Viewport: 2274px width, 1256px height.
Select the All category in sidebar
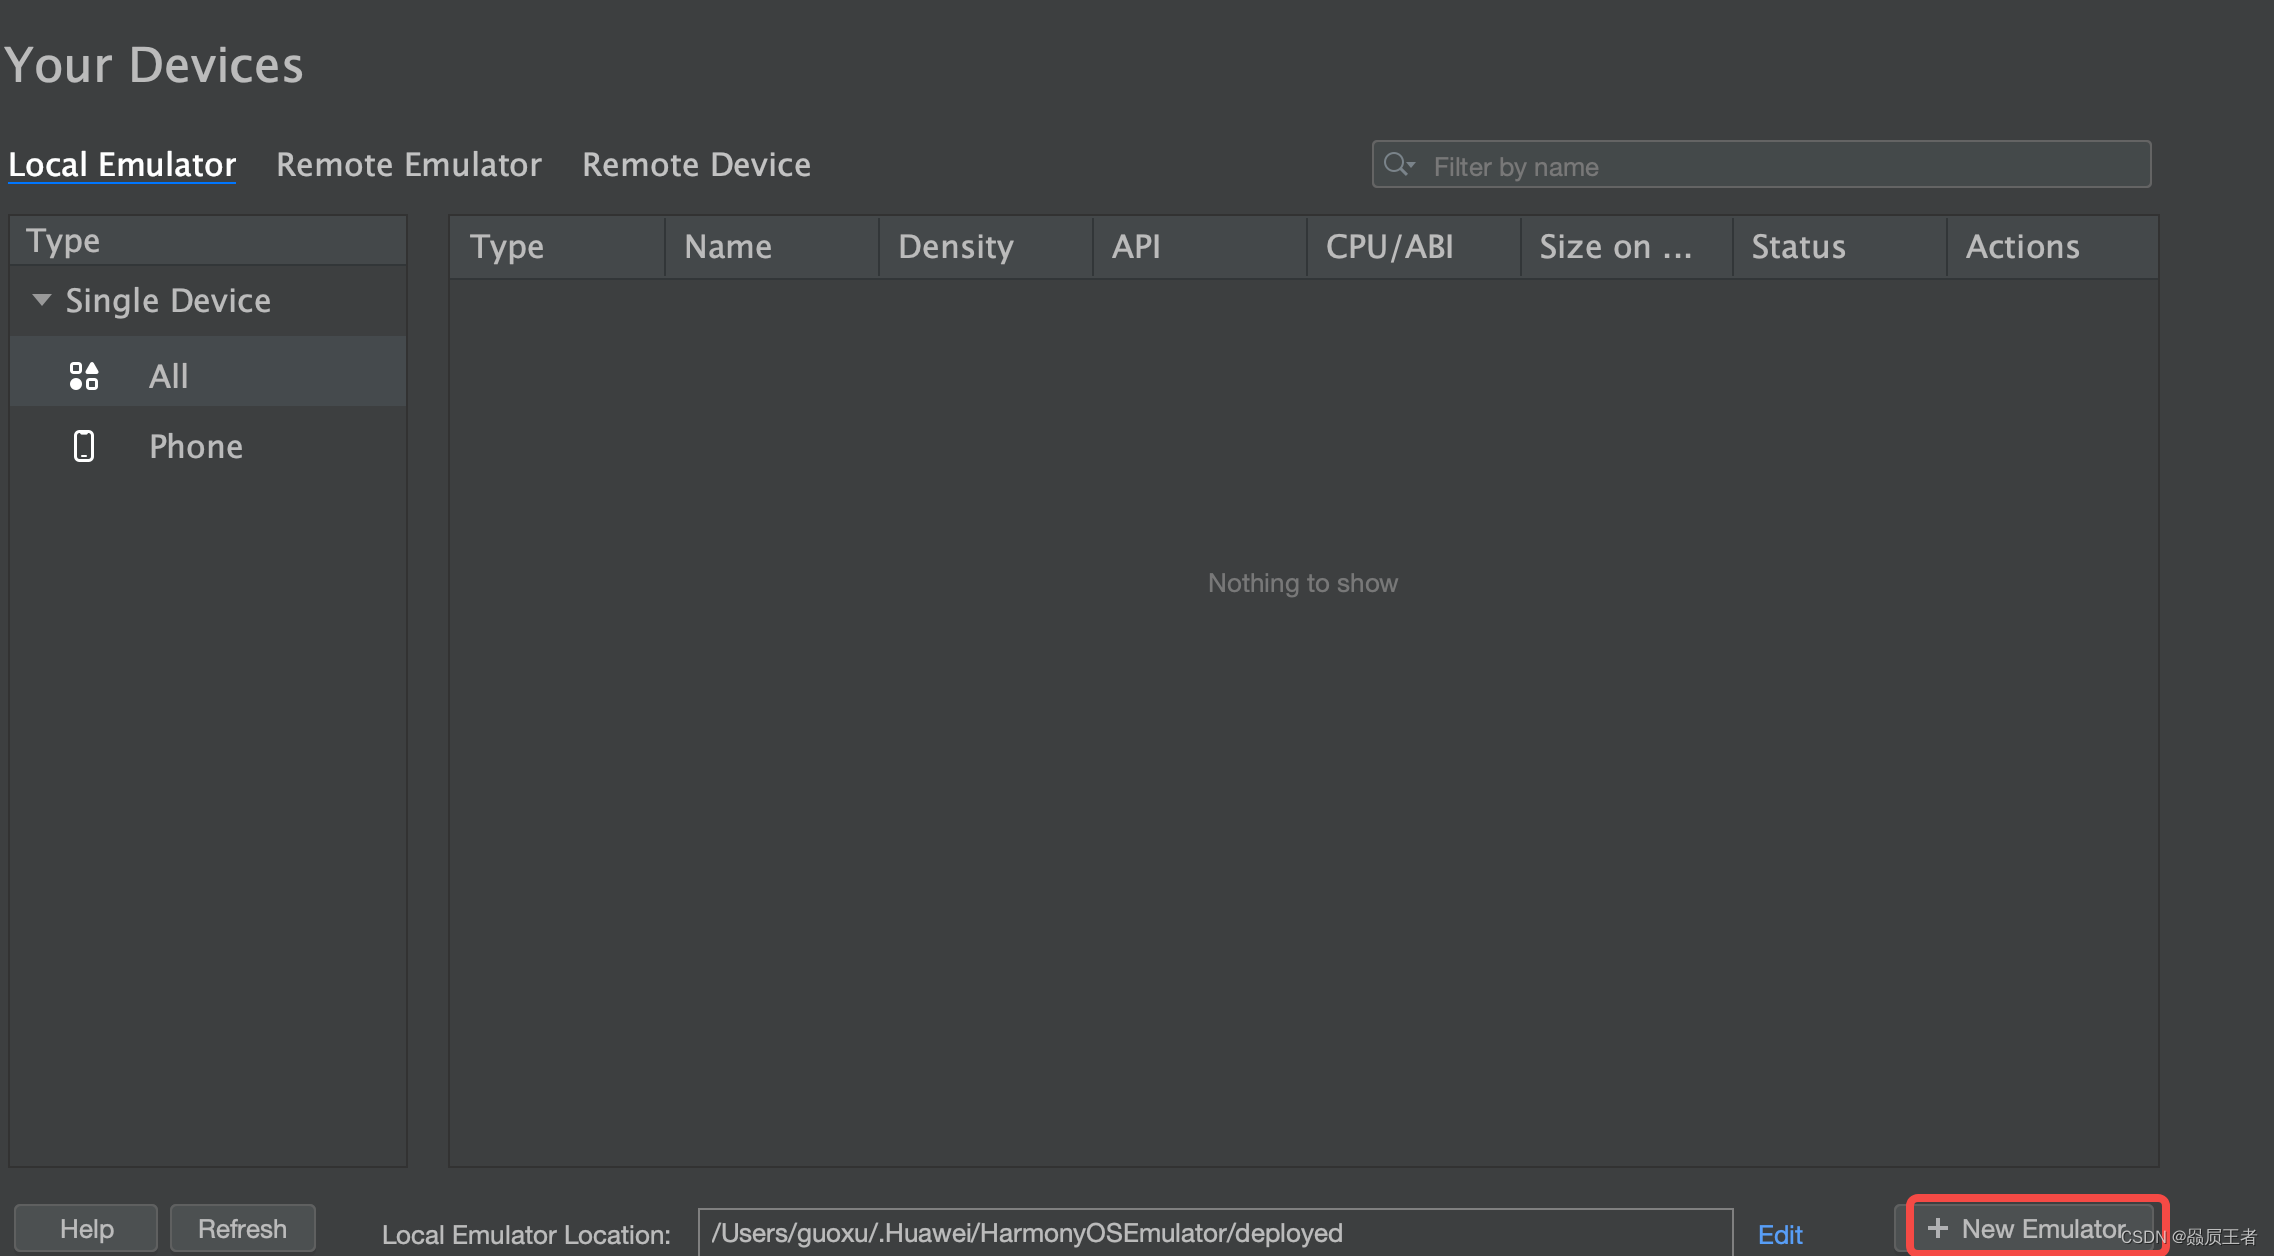168,376
